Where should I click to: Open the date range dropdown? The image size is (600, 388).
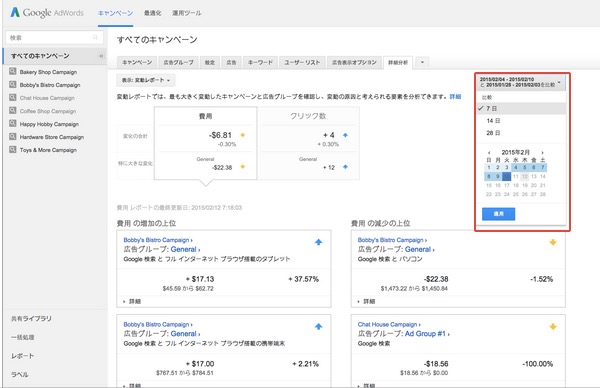[521, 82]
